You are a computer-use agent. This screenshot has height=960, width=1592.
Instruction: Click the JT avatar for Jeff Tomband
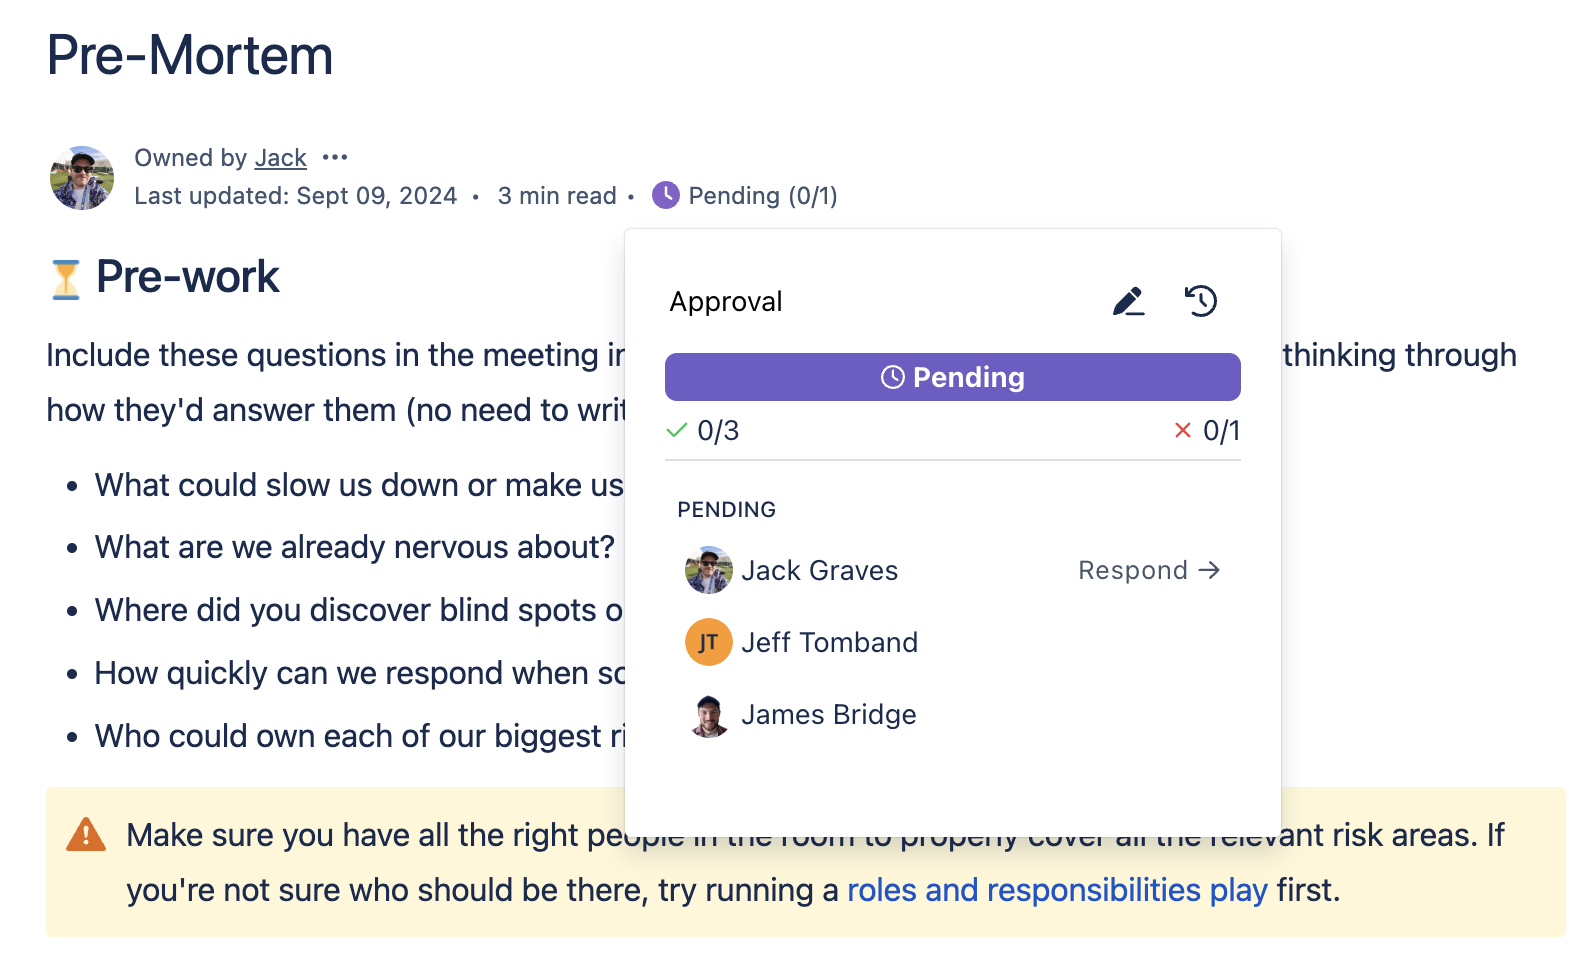(708, 642)
